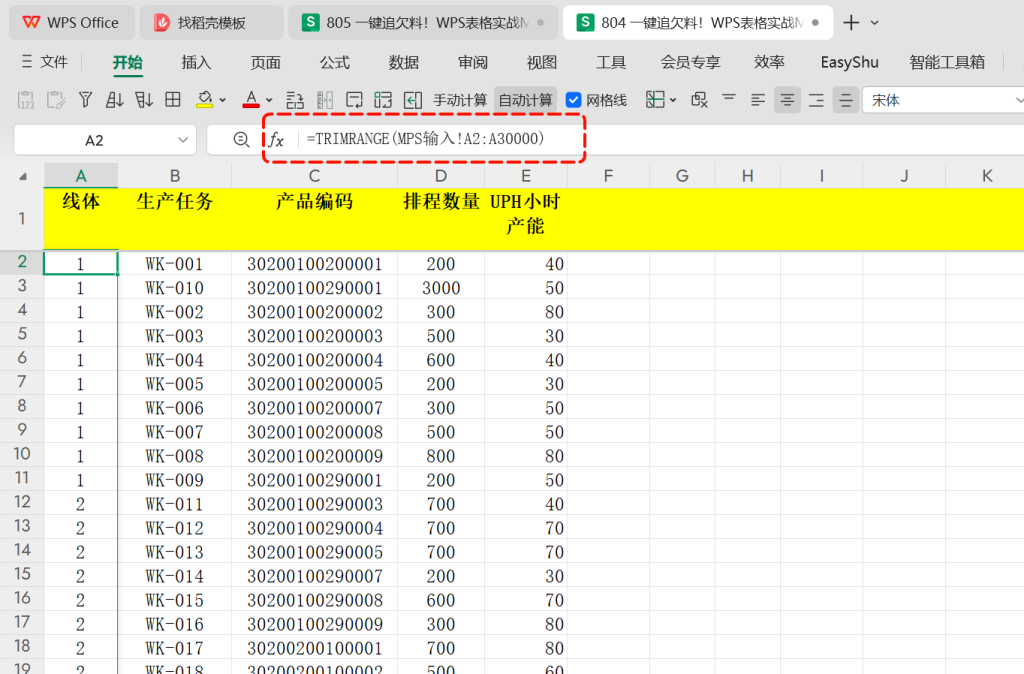This screenshot has height=674, width=1024.
Task: Apply the yellow fill bucket
Action: (204, 100)
